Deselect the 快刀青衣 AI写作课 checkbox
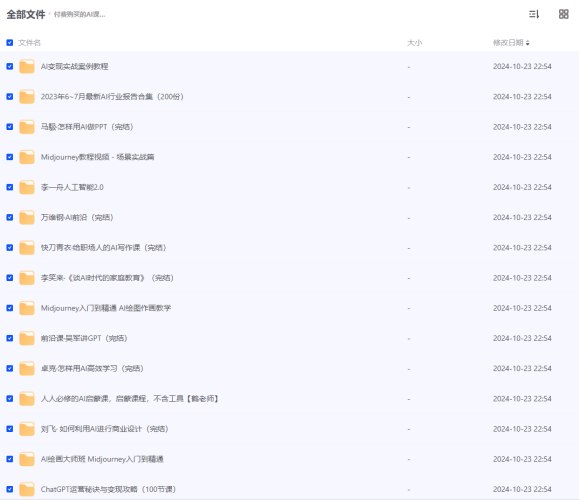Screen dimensions: 580x500 point(10,248)
